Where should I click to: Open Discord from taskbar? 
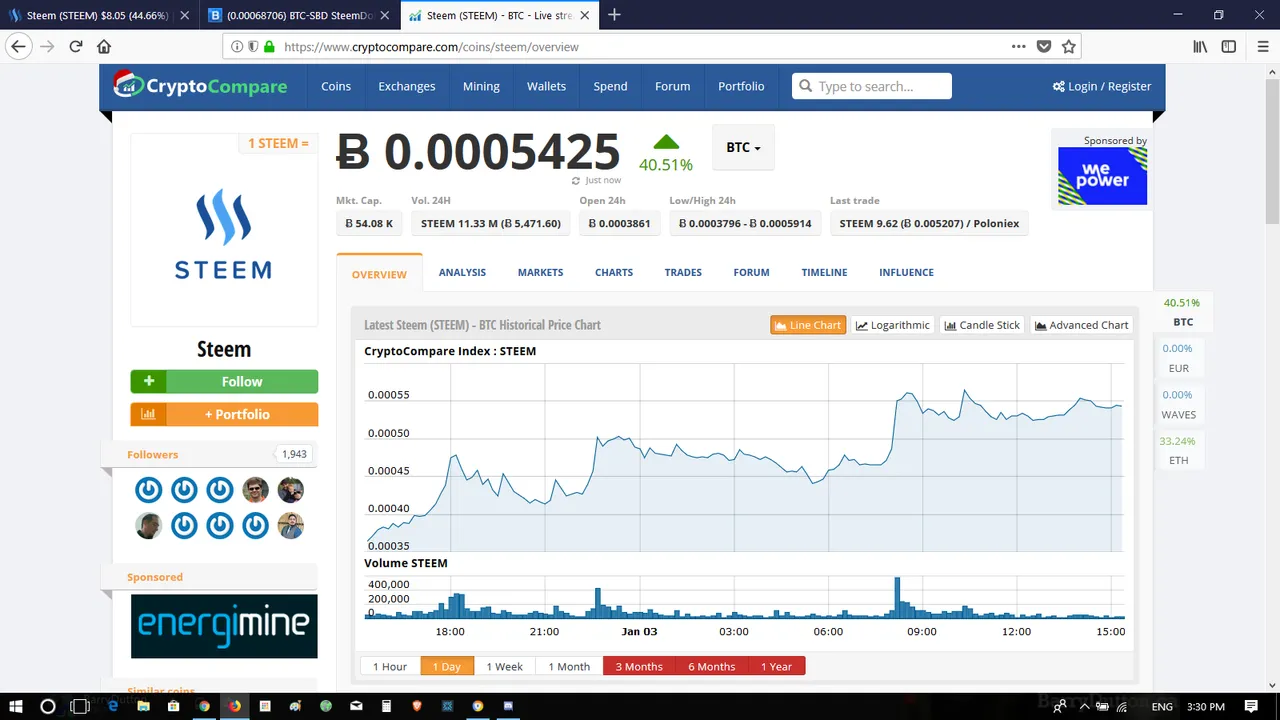[508, 706]
